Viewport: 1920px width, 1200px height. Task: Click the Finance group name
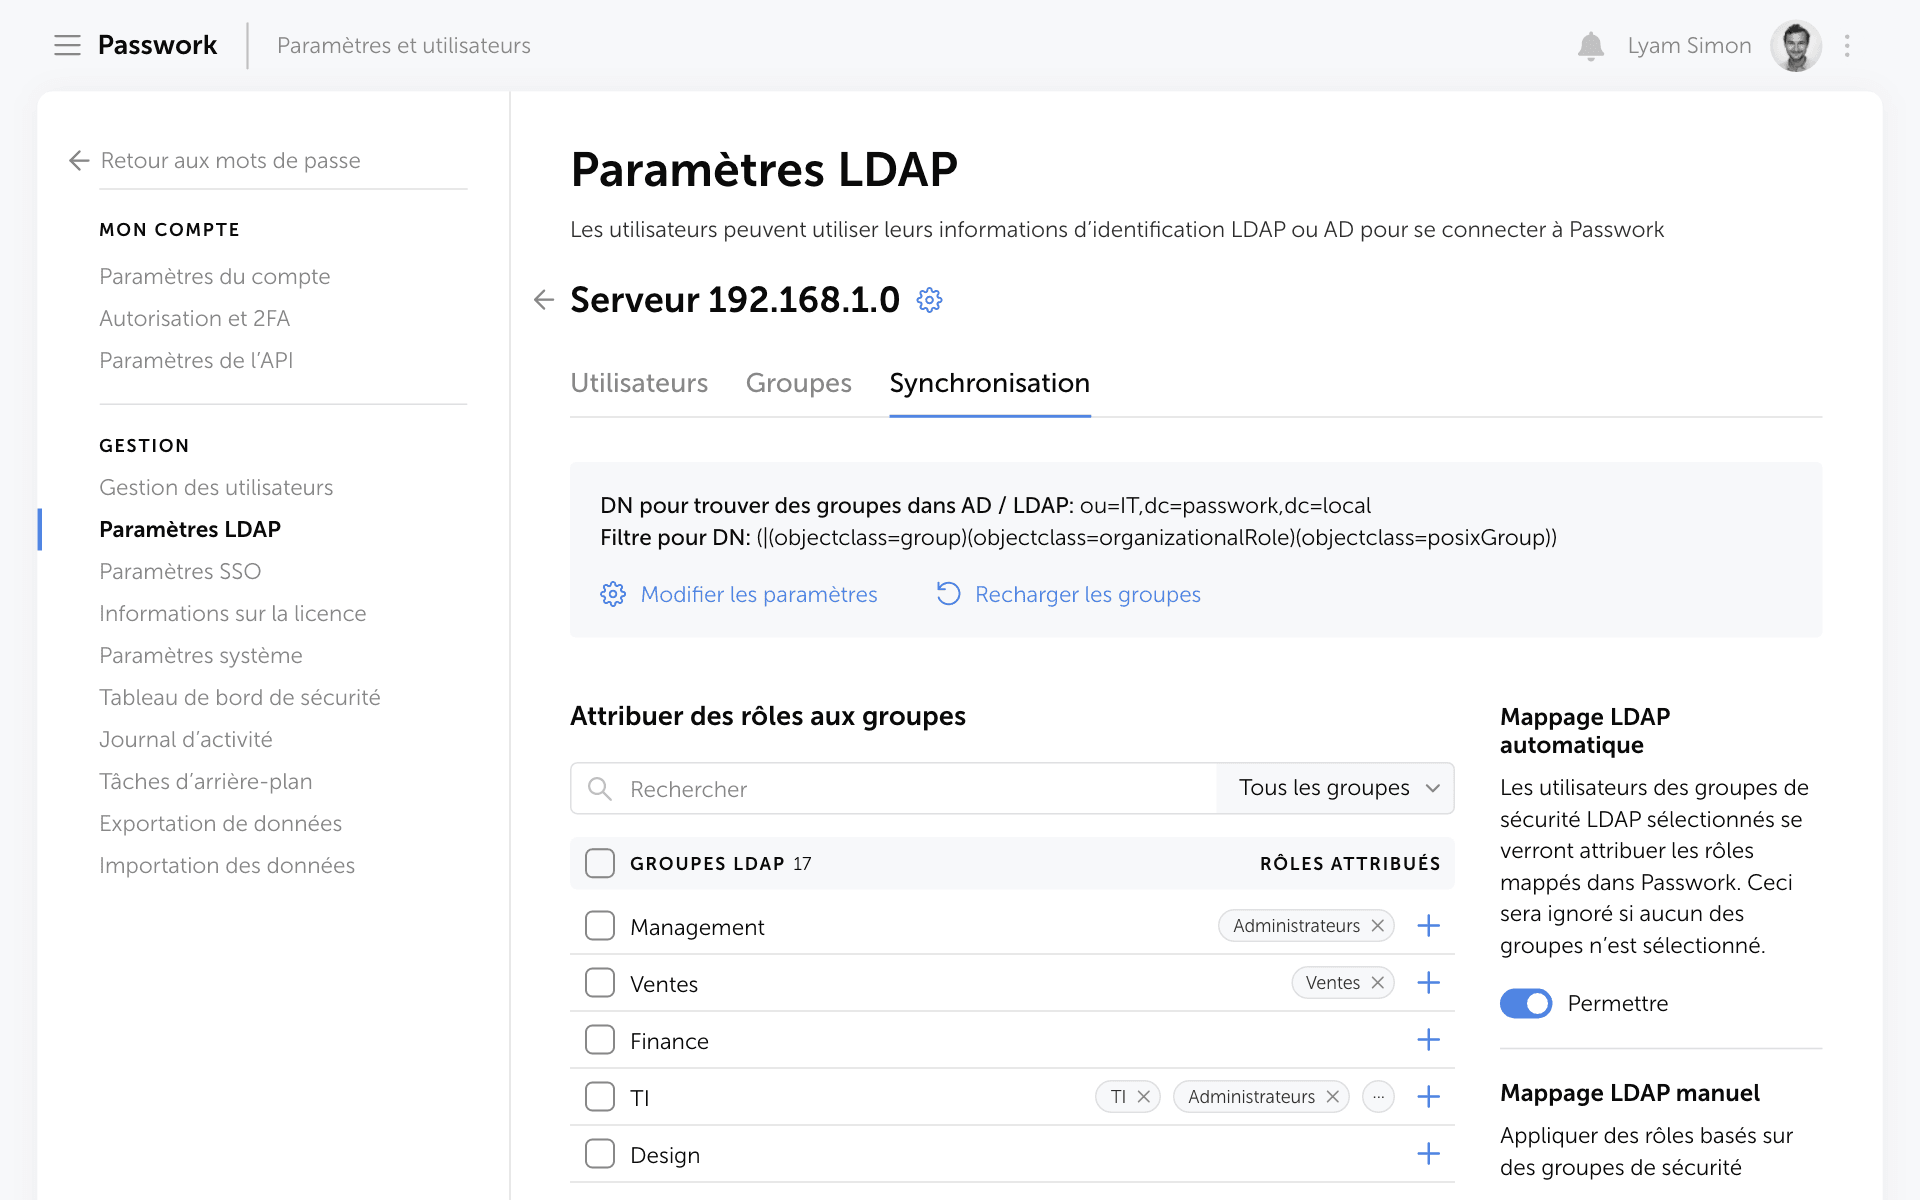click(x=669, y=1041)
